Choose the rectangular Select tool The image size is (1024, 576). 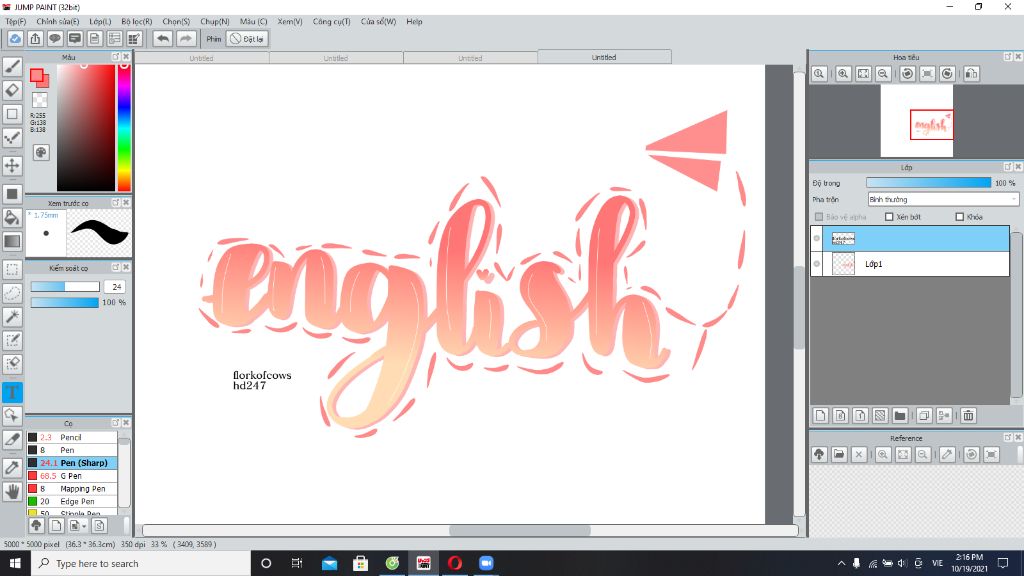coord(12,269)
